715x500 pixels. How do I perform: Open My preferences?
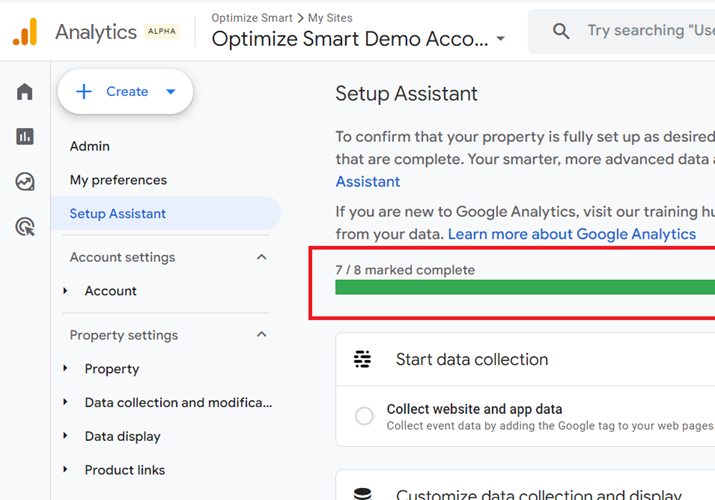pos(118,180)
